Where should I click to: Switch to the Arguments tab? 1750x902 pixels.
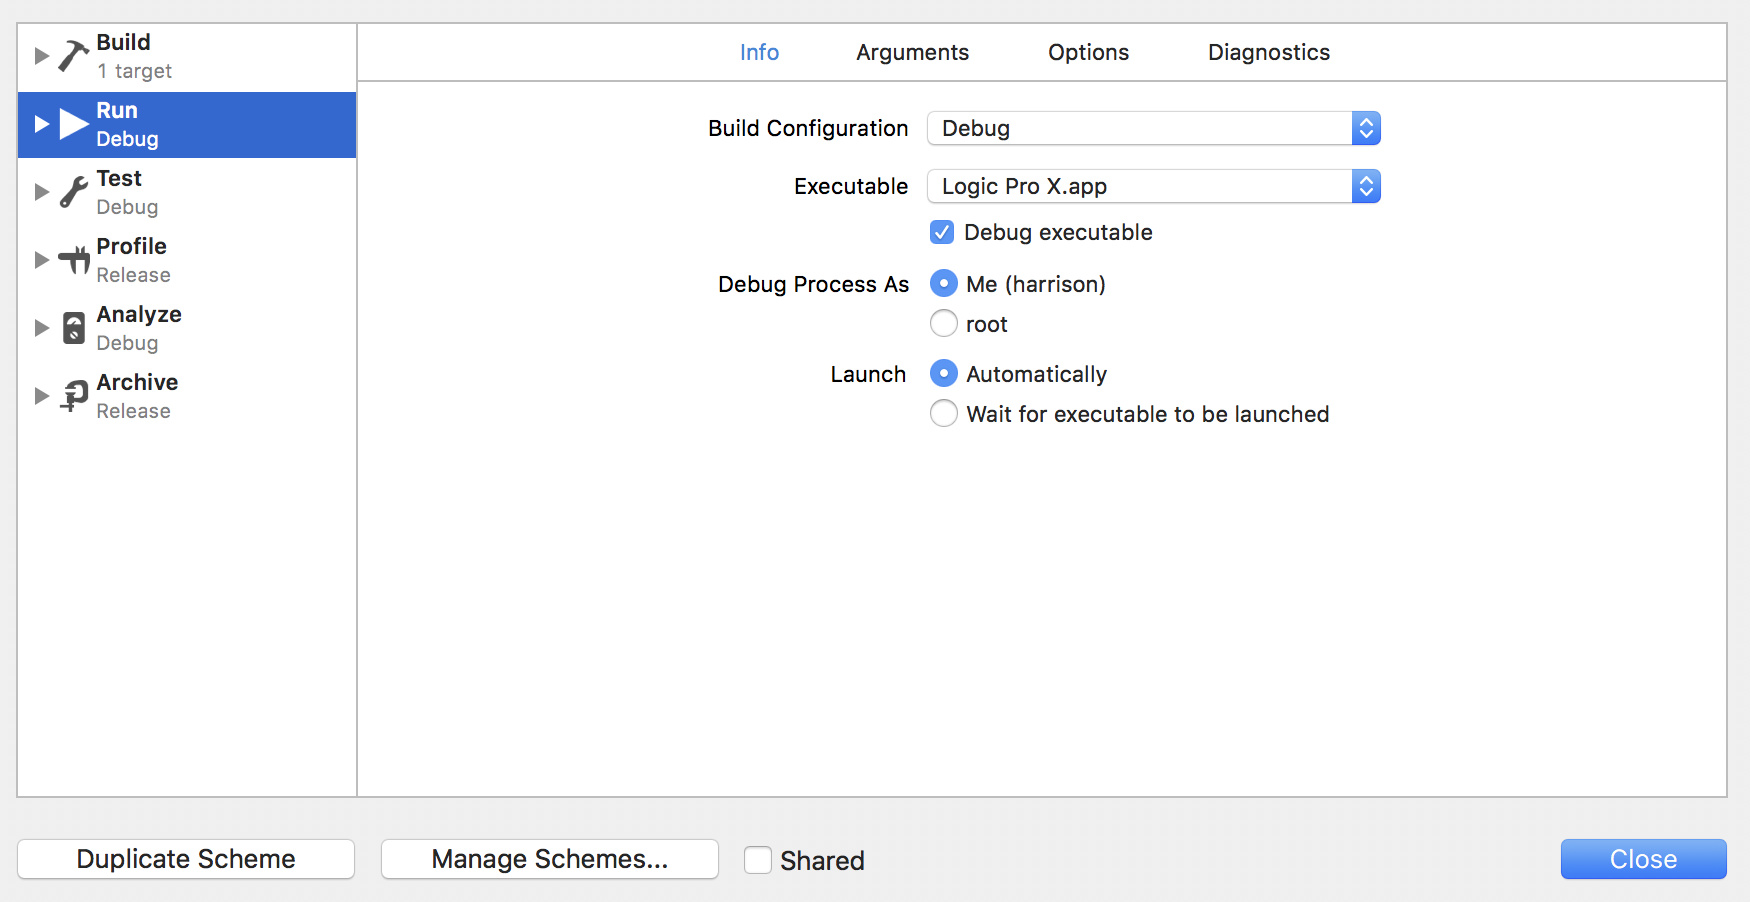912,53
